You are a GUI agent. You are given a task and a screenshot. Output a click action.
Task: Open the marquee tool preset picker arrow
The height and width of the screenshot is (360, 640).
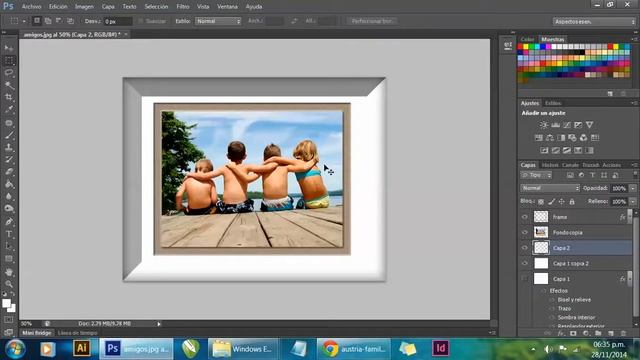coord(24,21)
